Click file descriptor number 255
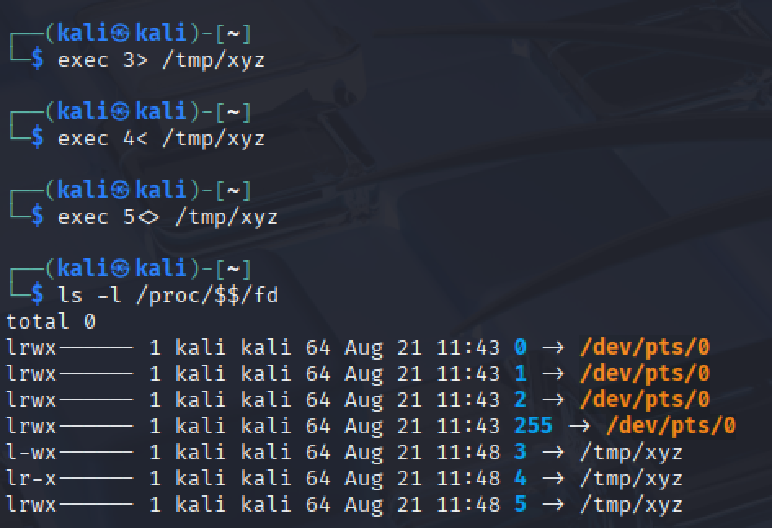The image size is (773, 528). [533, 425]
